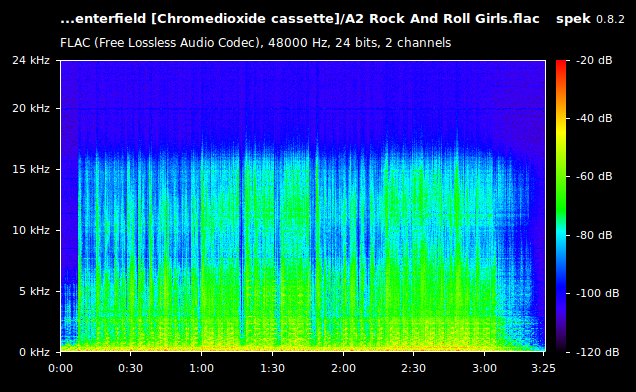Click the 10 kHz frequency axis label
Image resolution: width=636 pixels, height=392 pixels.
point(31,230)
